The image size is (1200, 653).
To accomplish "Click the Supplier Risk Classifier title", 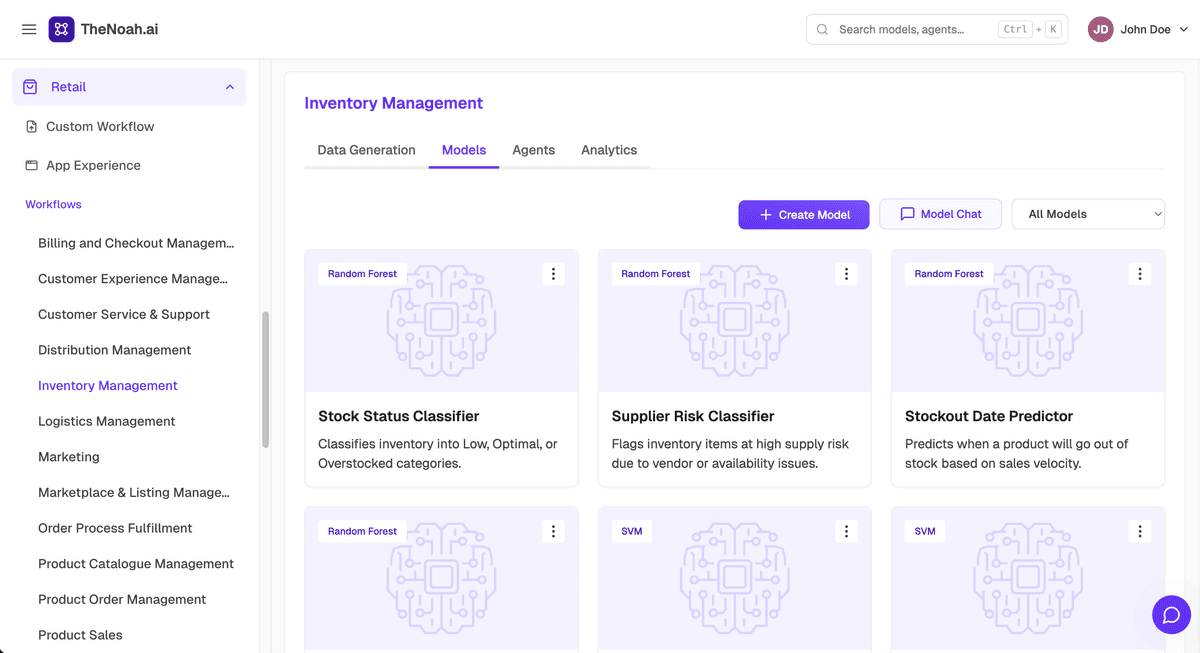I will click(x=693, y=416).
